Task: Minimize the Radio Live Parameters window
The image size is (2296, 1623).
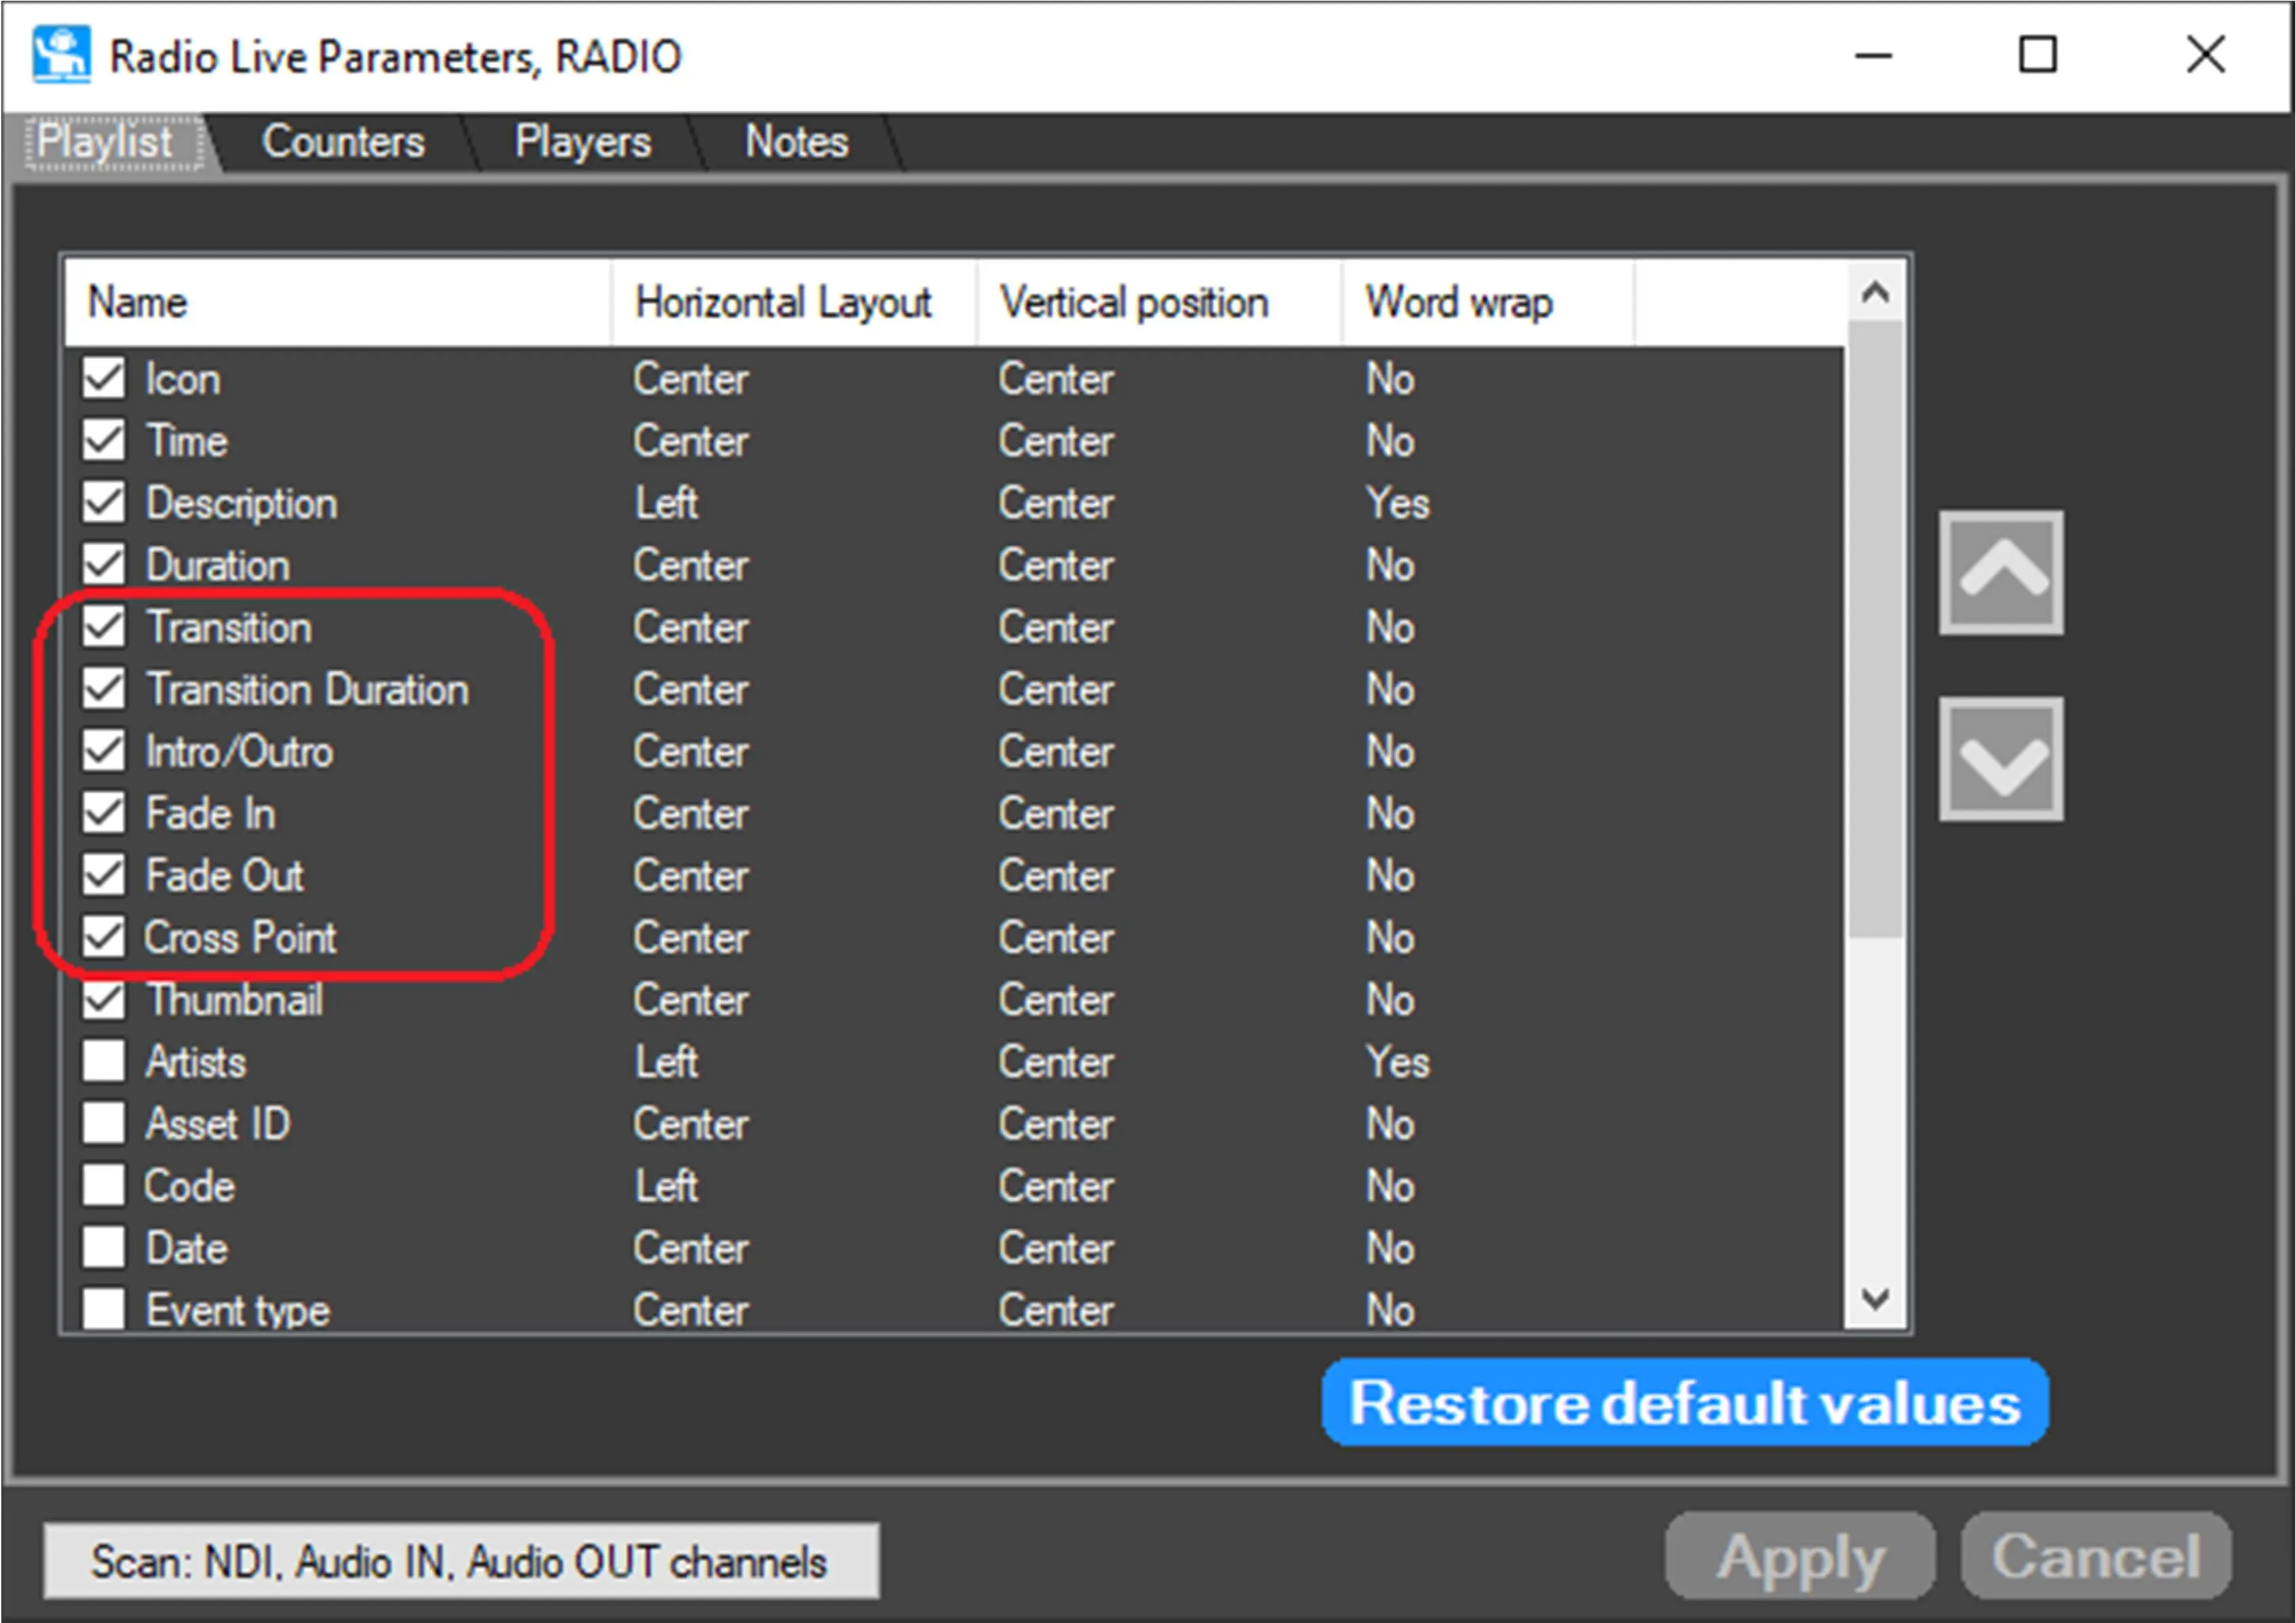Action: (x=1873, y=55)
